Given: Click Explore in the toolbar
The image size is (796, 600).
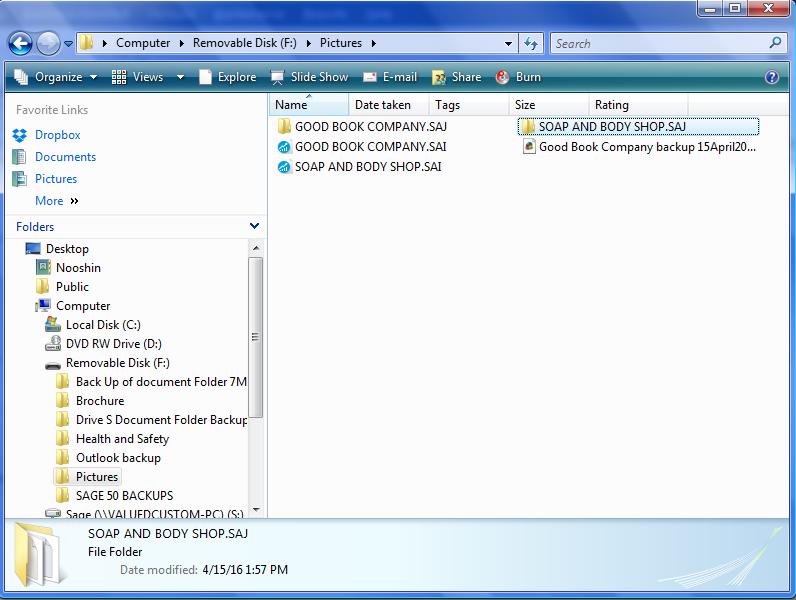Looking at the screenshot, I should tap(227, 77).
